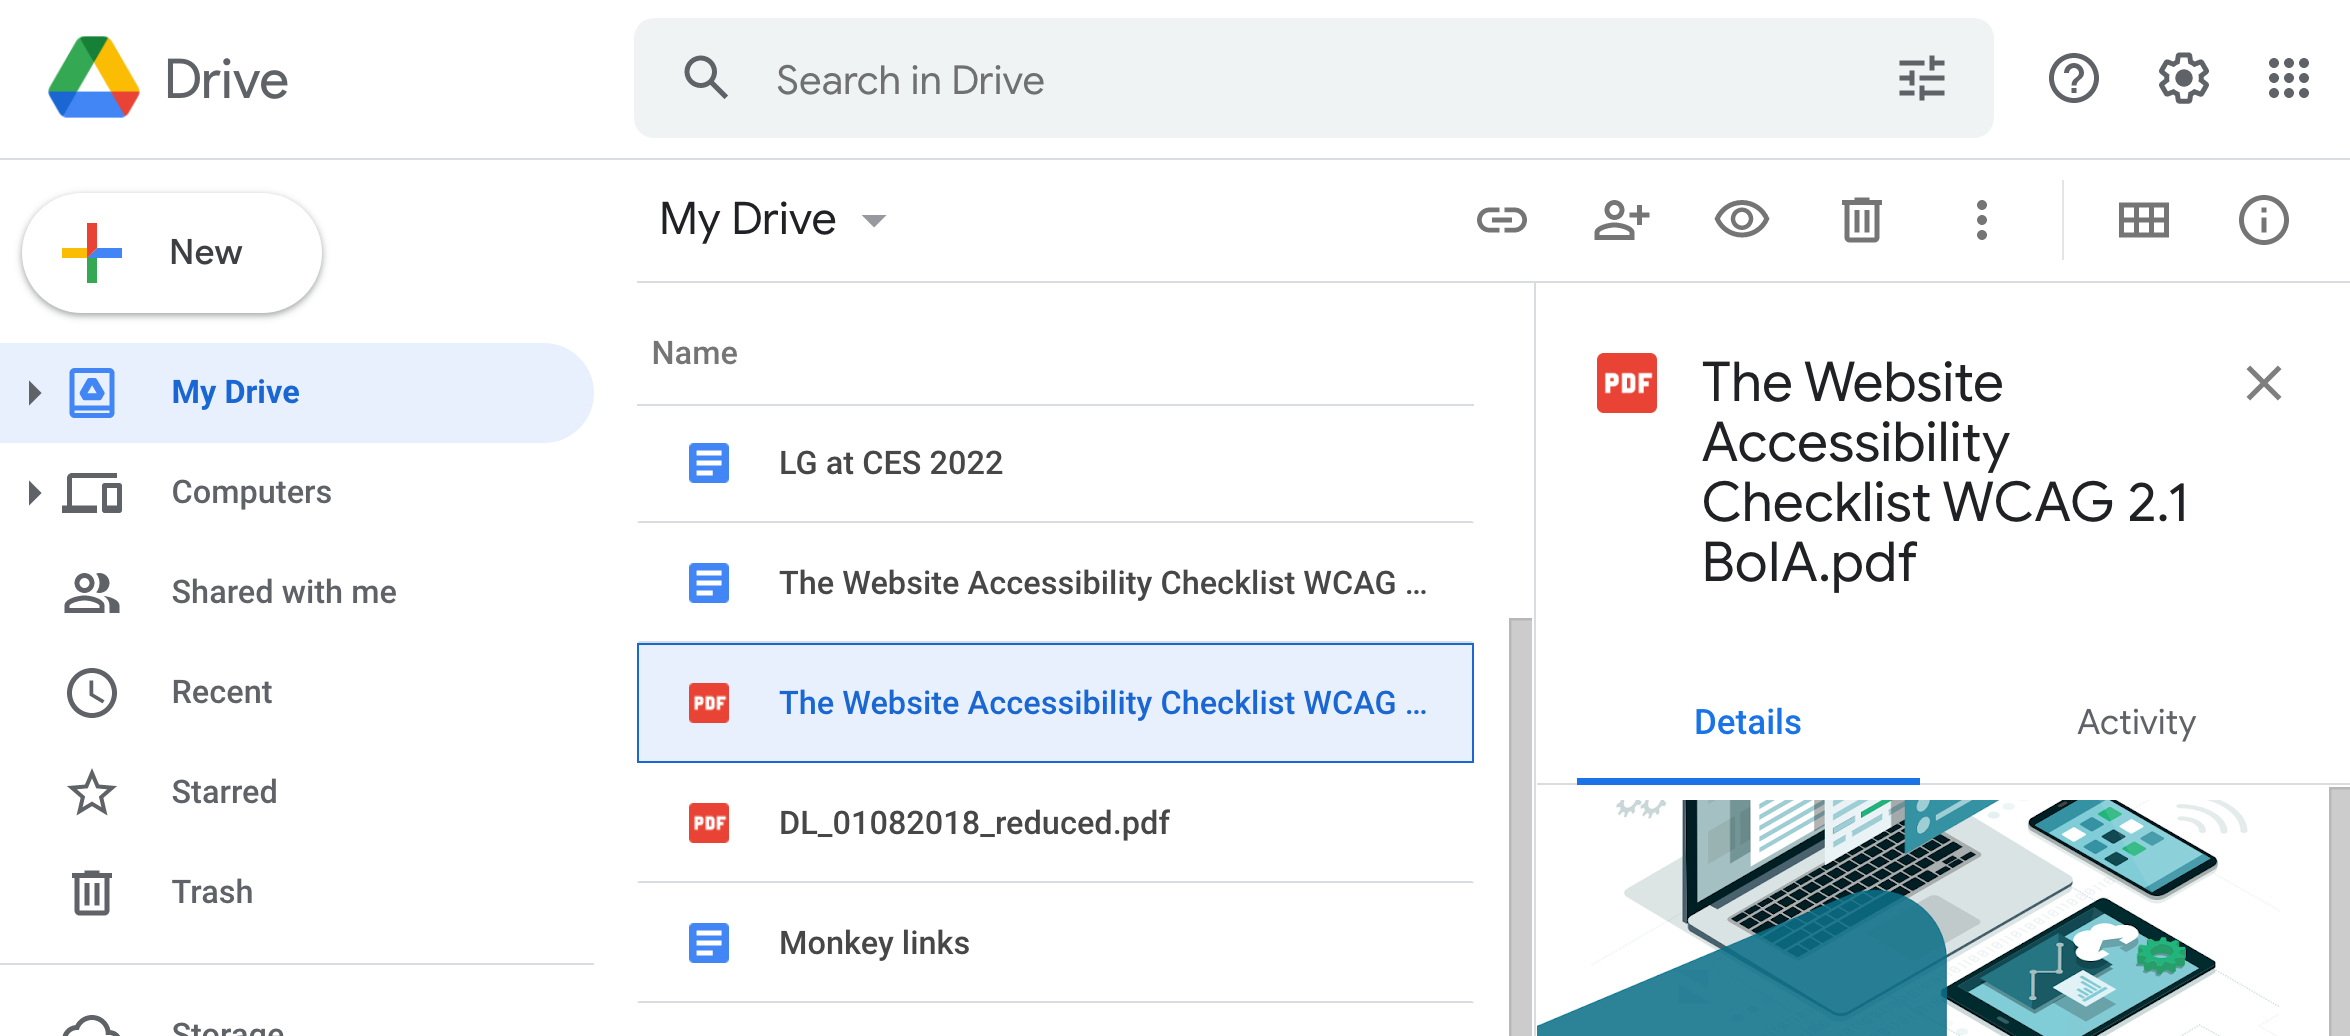Open Recent files
The width and height of the screenshot is (2350, 1036).
point(296,692)
